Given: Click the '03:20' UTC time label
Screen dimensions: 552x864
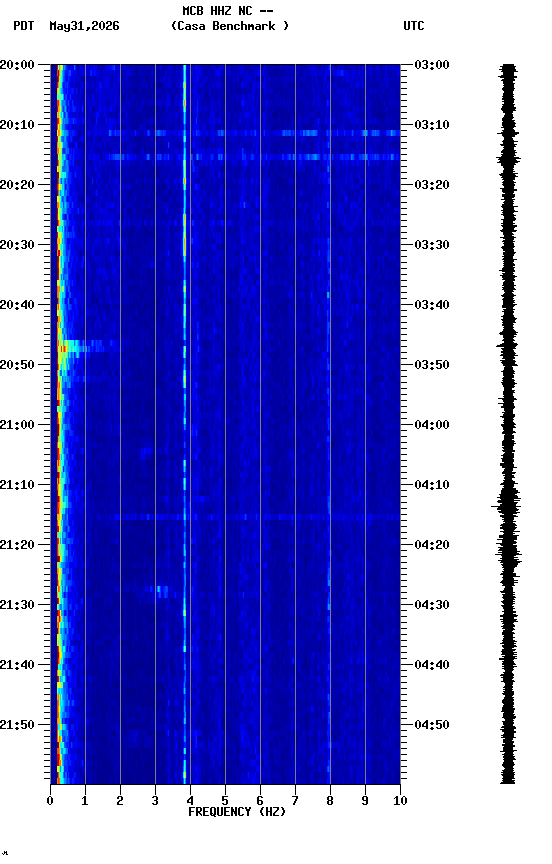Looking at the screenshot, I should tap(432, 185).
